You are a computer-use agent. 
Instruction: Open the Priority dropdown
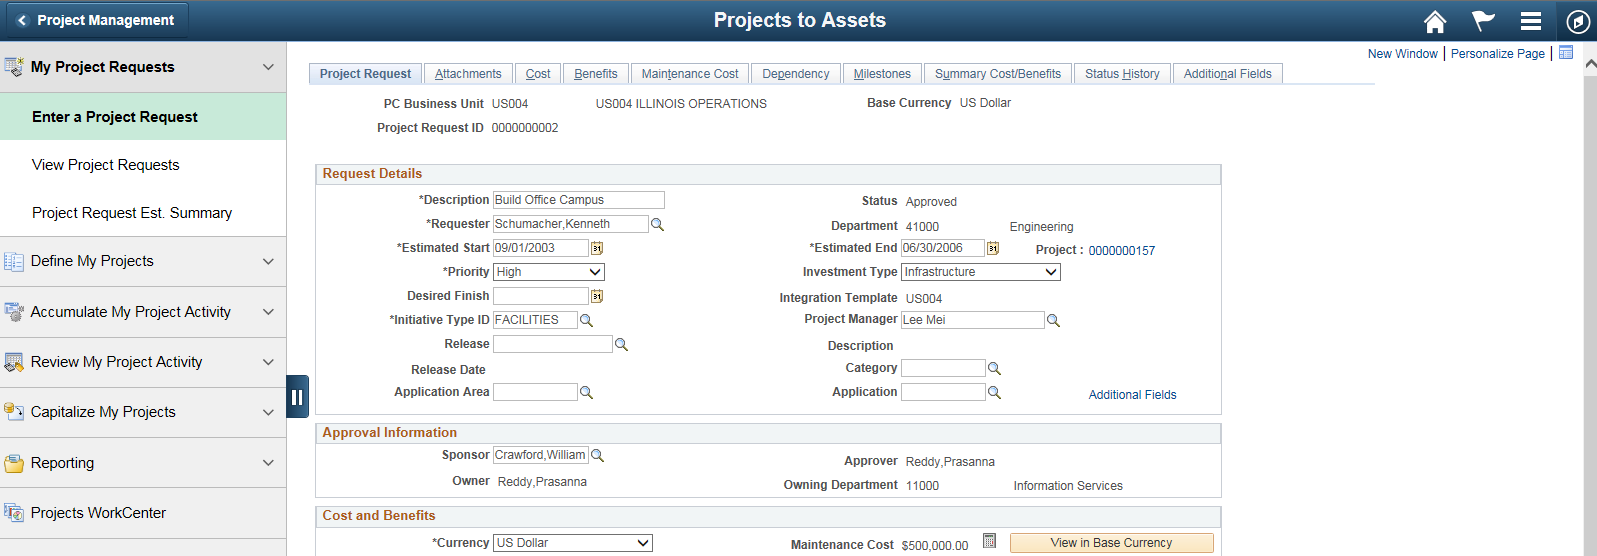point(549,272)
